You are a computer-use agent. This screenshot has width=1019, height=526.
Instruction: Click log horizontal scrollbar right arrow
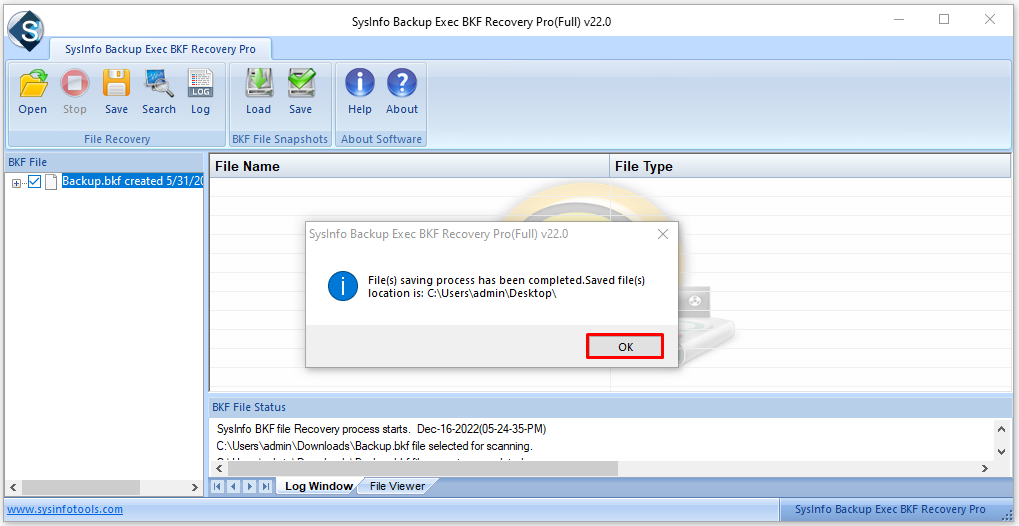click(985, 468)
